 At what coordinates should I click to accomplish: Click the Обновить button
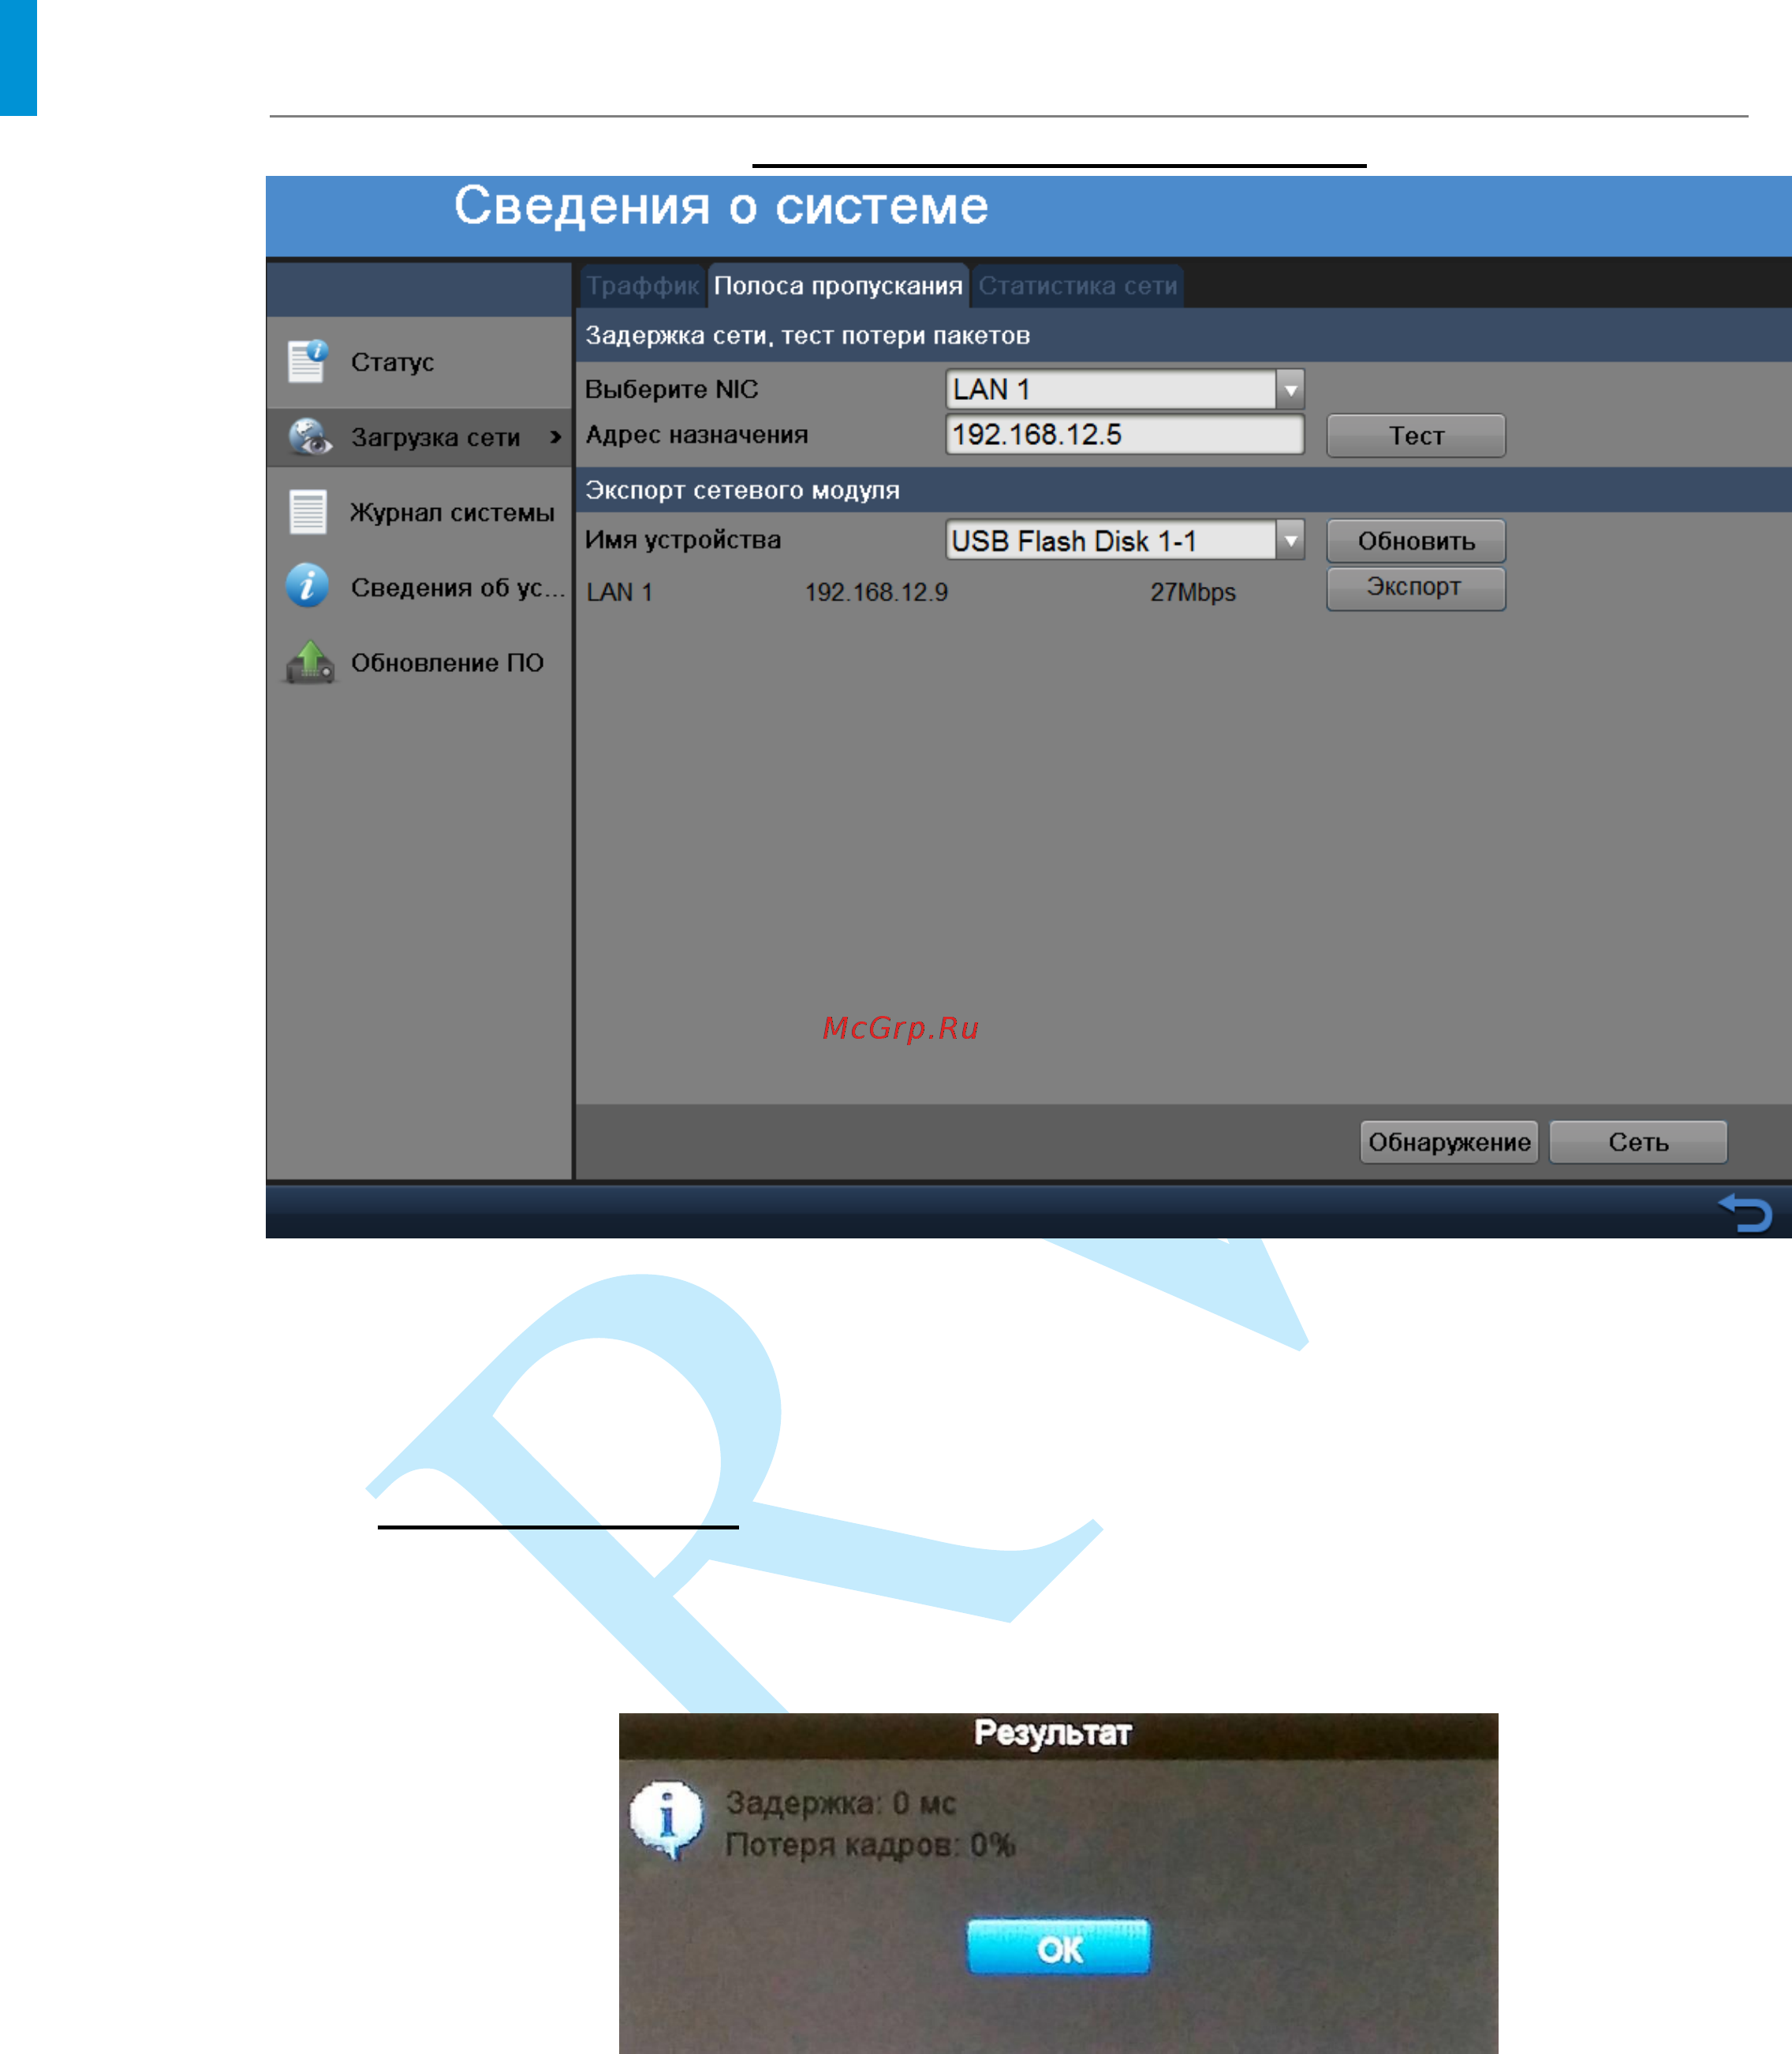pyautogui.click(x=1415, y=541)
